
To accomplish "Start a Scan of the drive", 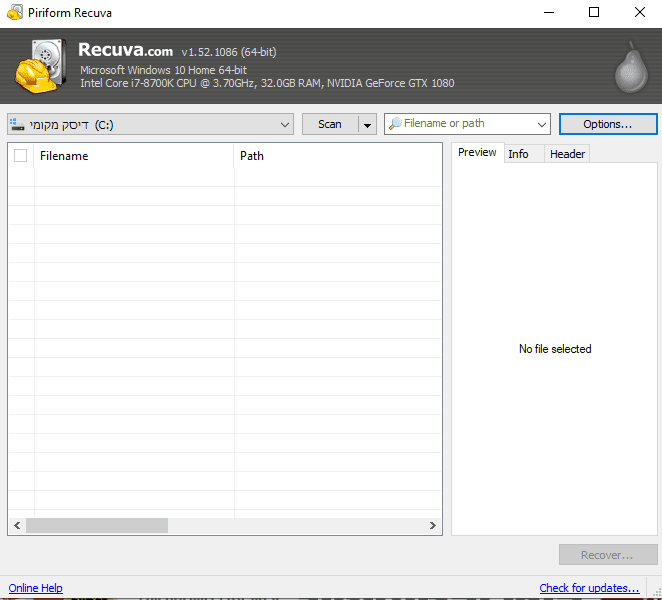I will 330,124.
